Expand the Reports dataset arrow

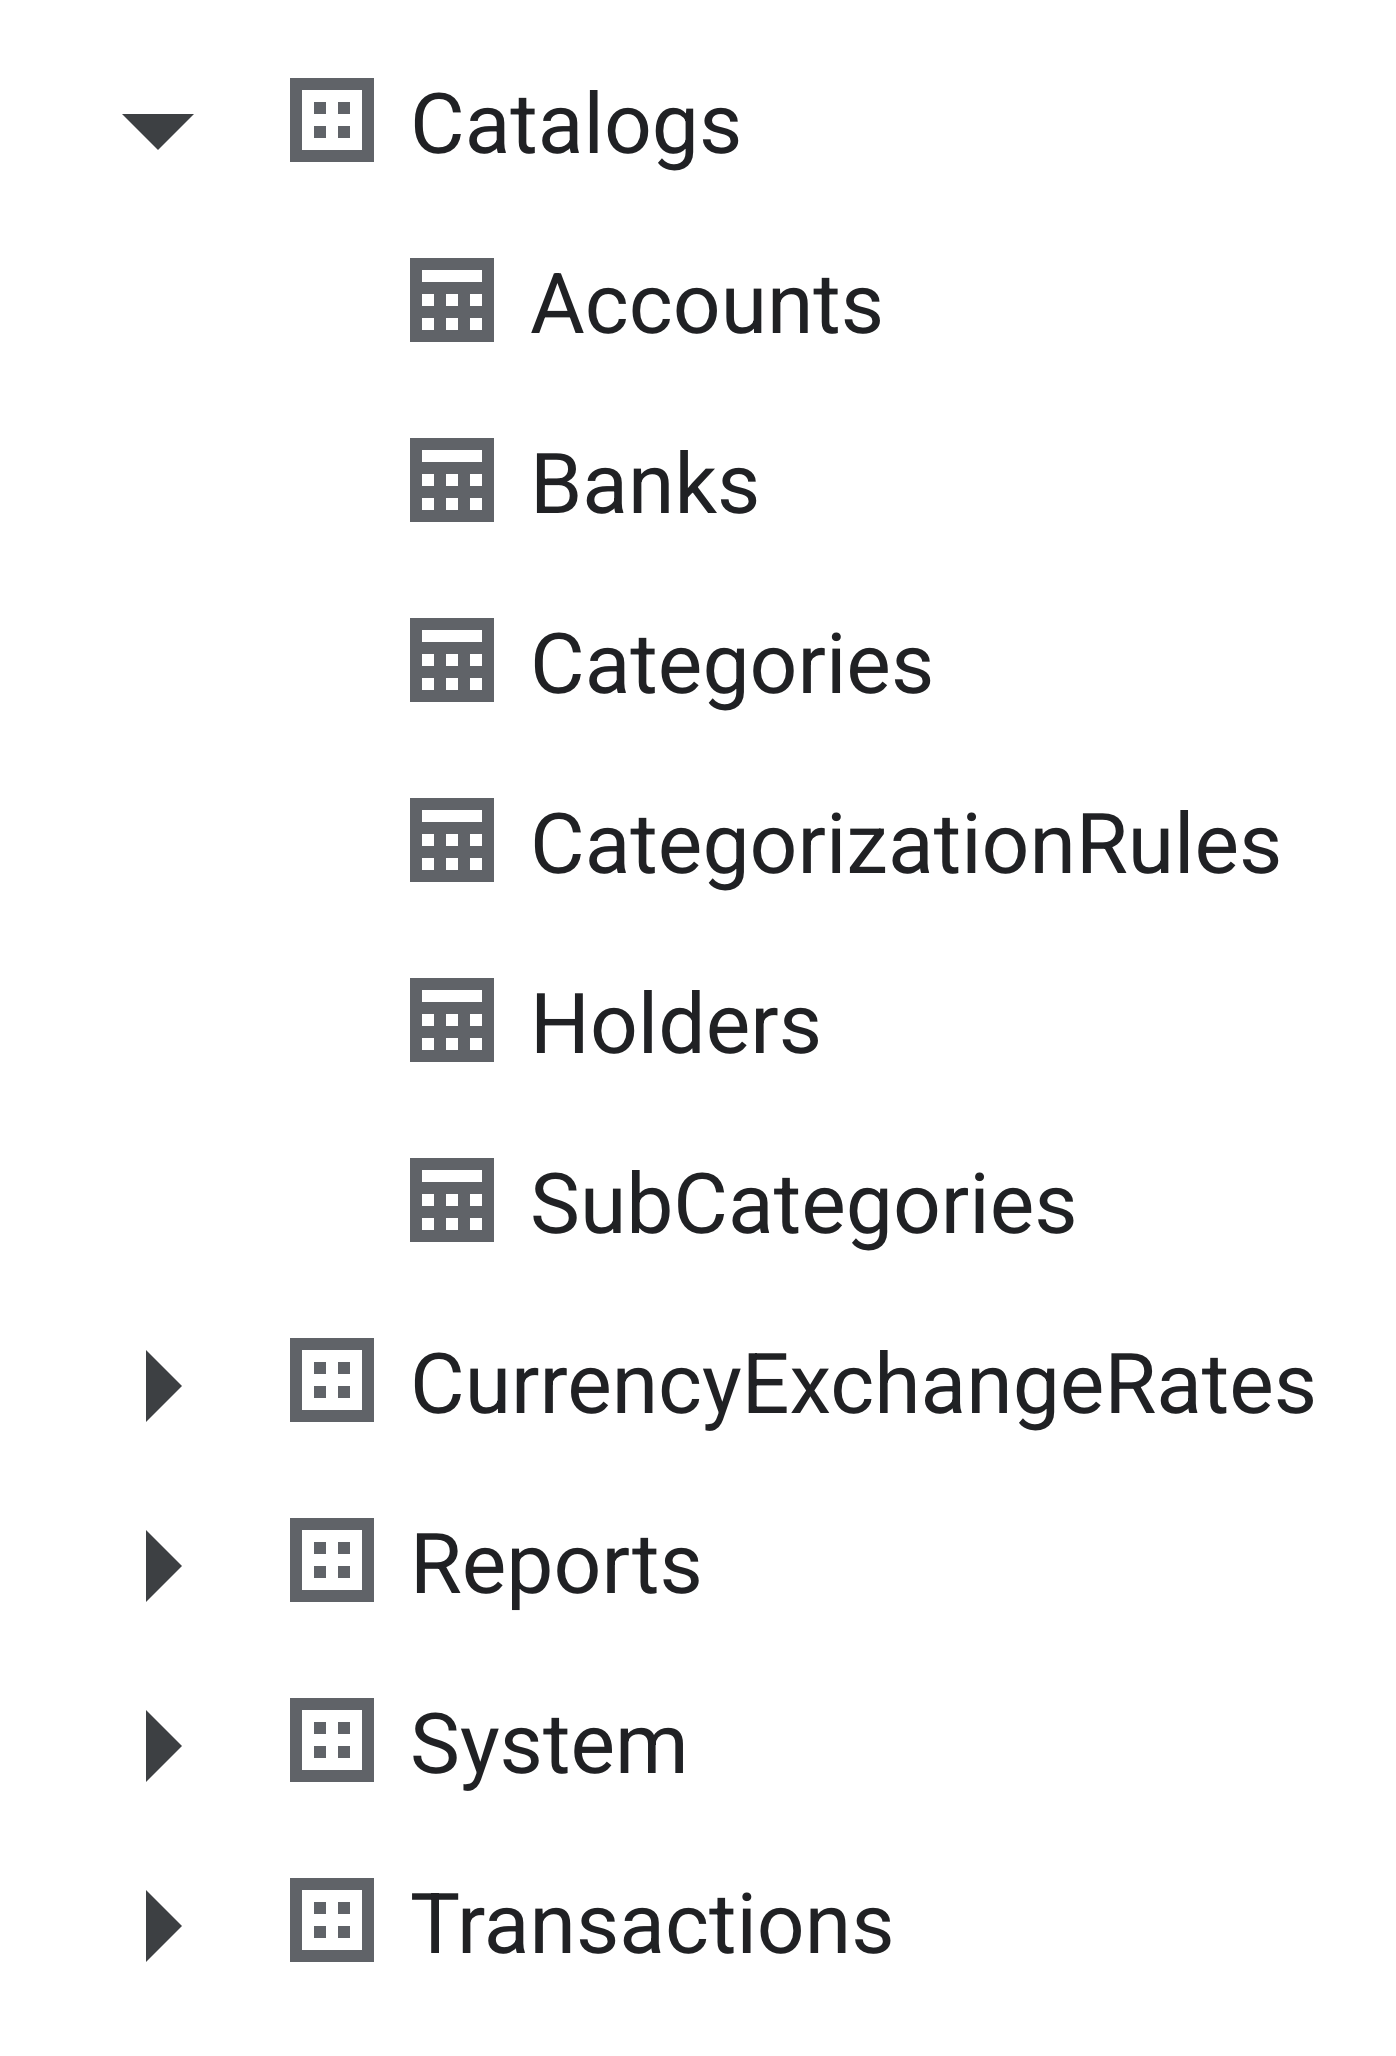164,1565
